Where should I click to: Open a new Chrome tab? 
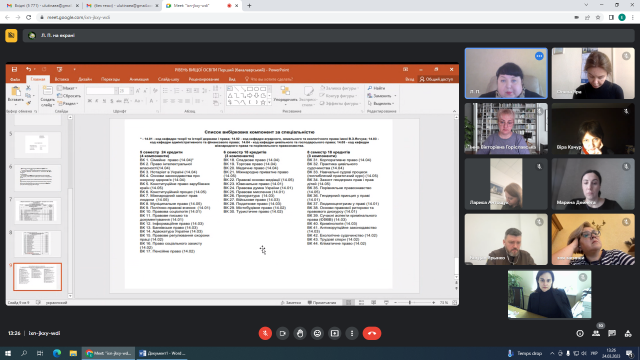pos(249,6)
